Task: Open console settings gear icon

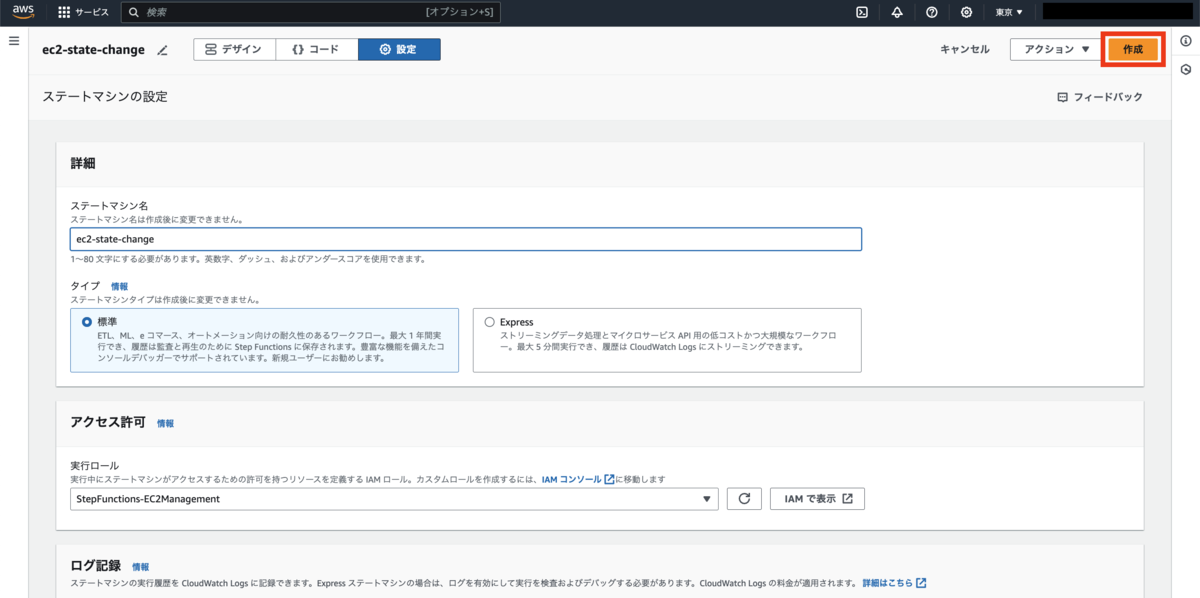Action: (x=966, y=13)
